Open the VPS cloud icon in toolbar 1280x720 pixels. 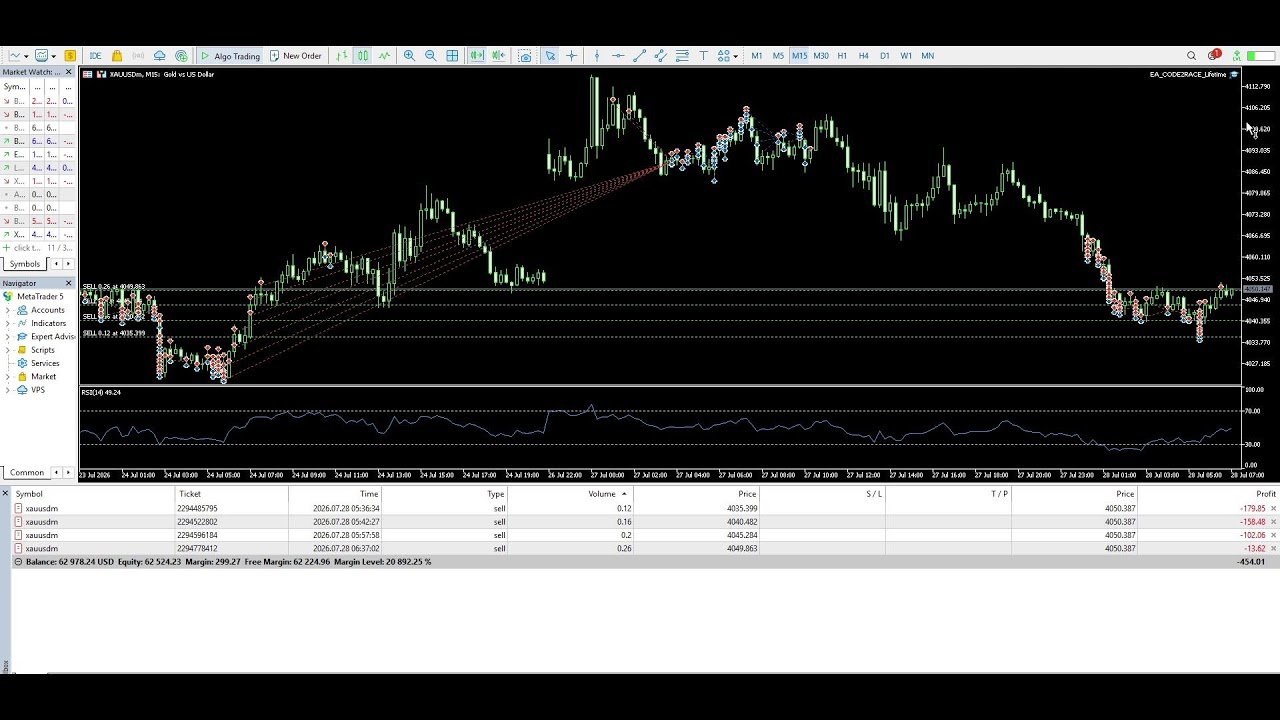160,56
